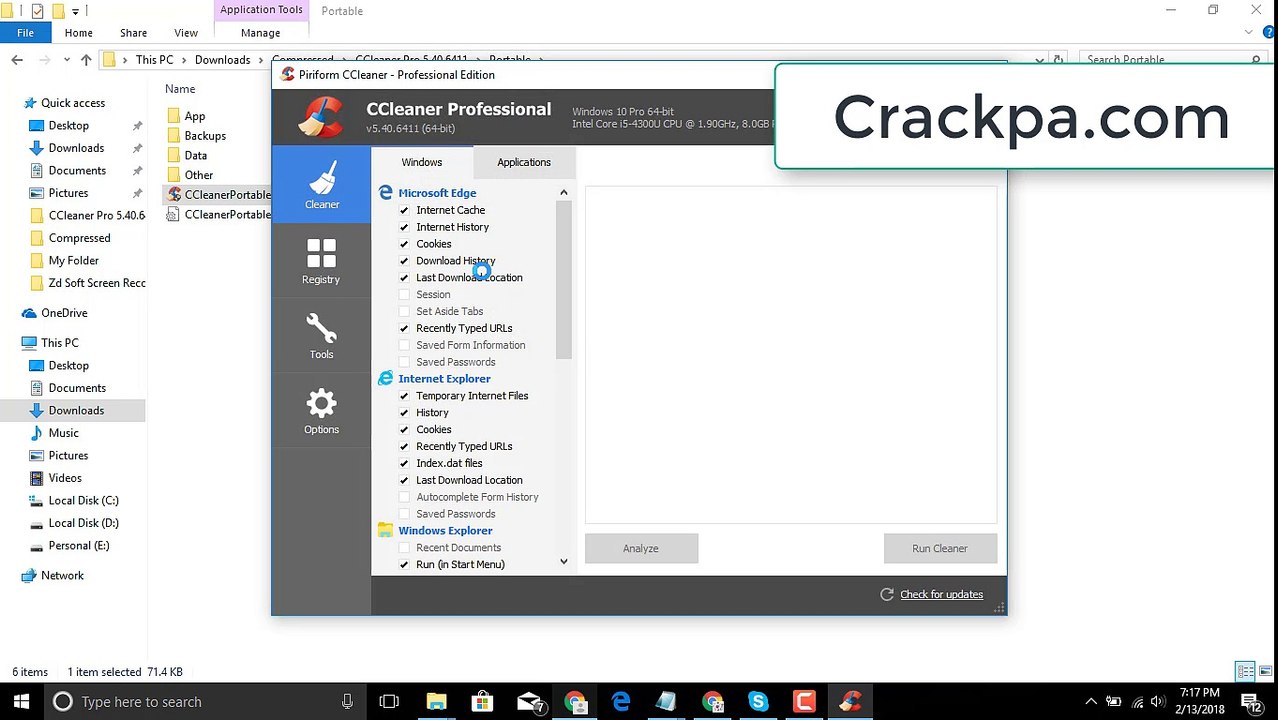Screen dimensions: 1278x720
Task: Click the microphone icon in search box
Action: point(347,702)
